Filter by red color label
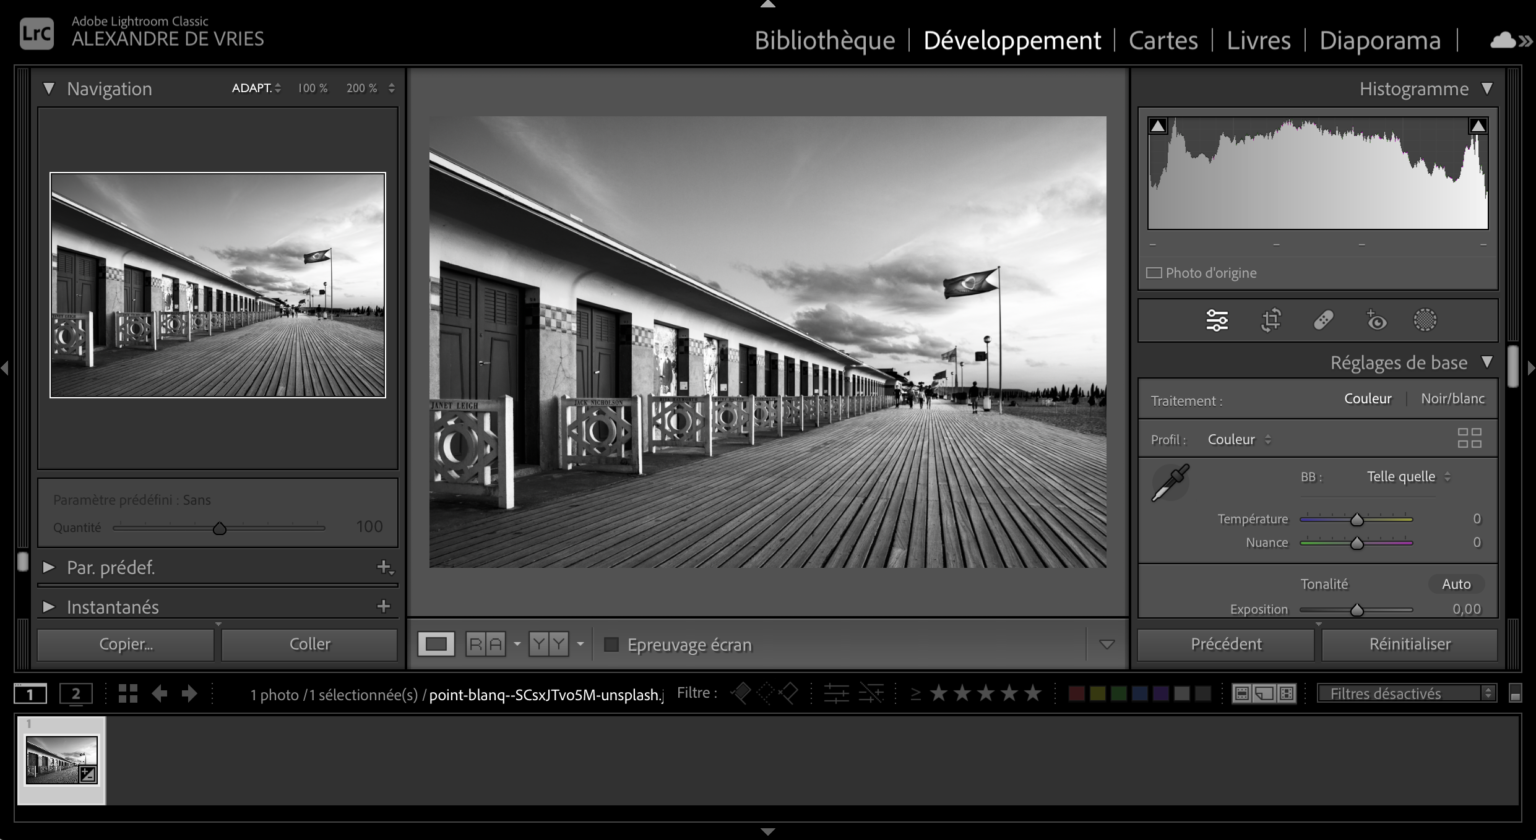The height and width of the screenshot is (840, 1536). [1077, 693]
